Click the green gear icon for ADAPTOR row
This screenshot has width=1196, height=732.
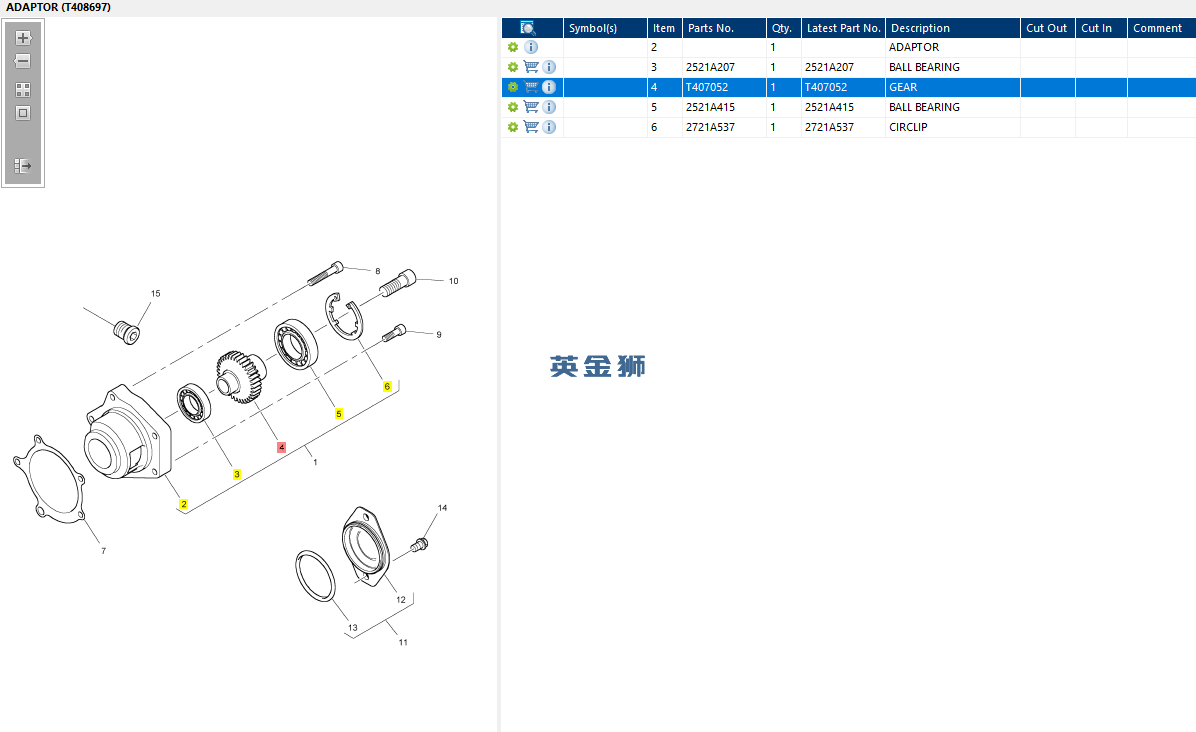[513, 47]
